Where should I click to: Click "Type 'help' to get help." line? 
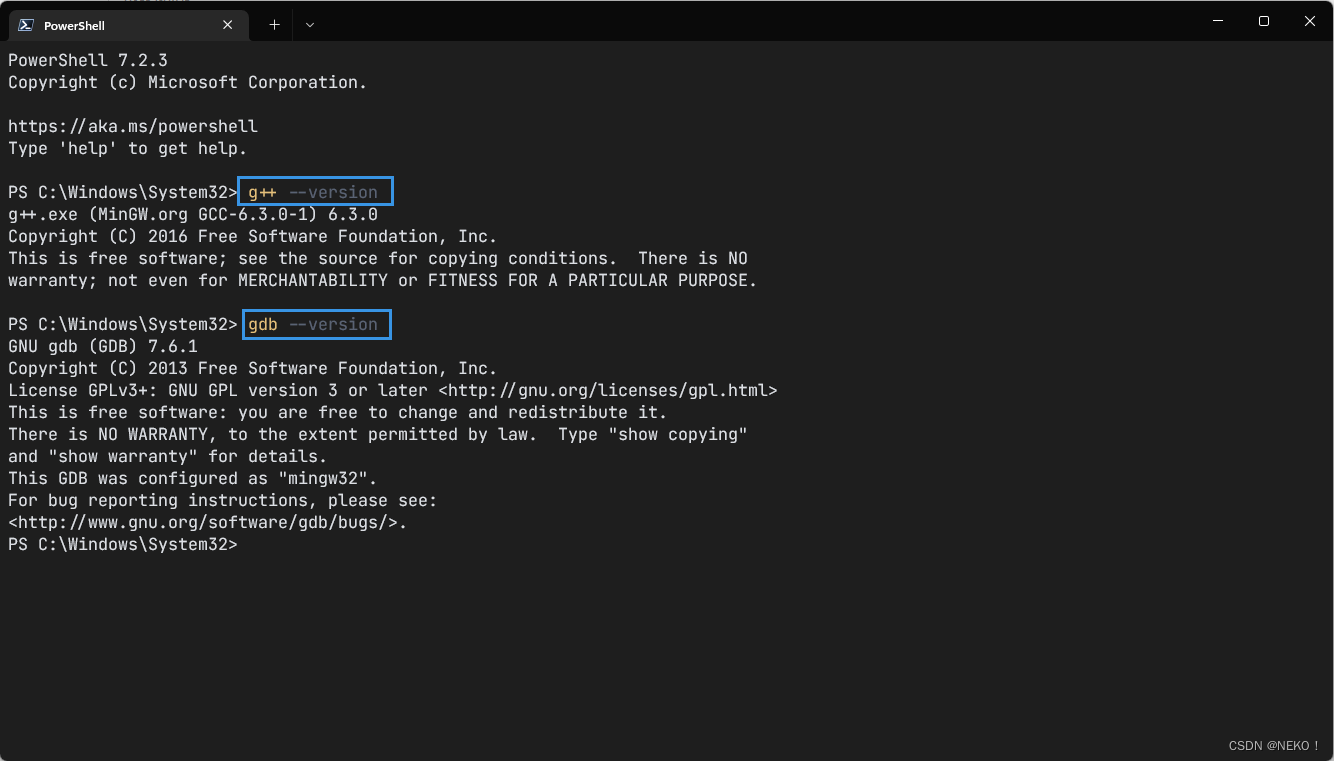coord(128,149)
